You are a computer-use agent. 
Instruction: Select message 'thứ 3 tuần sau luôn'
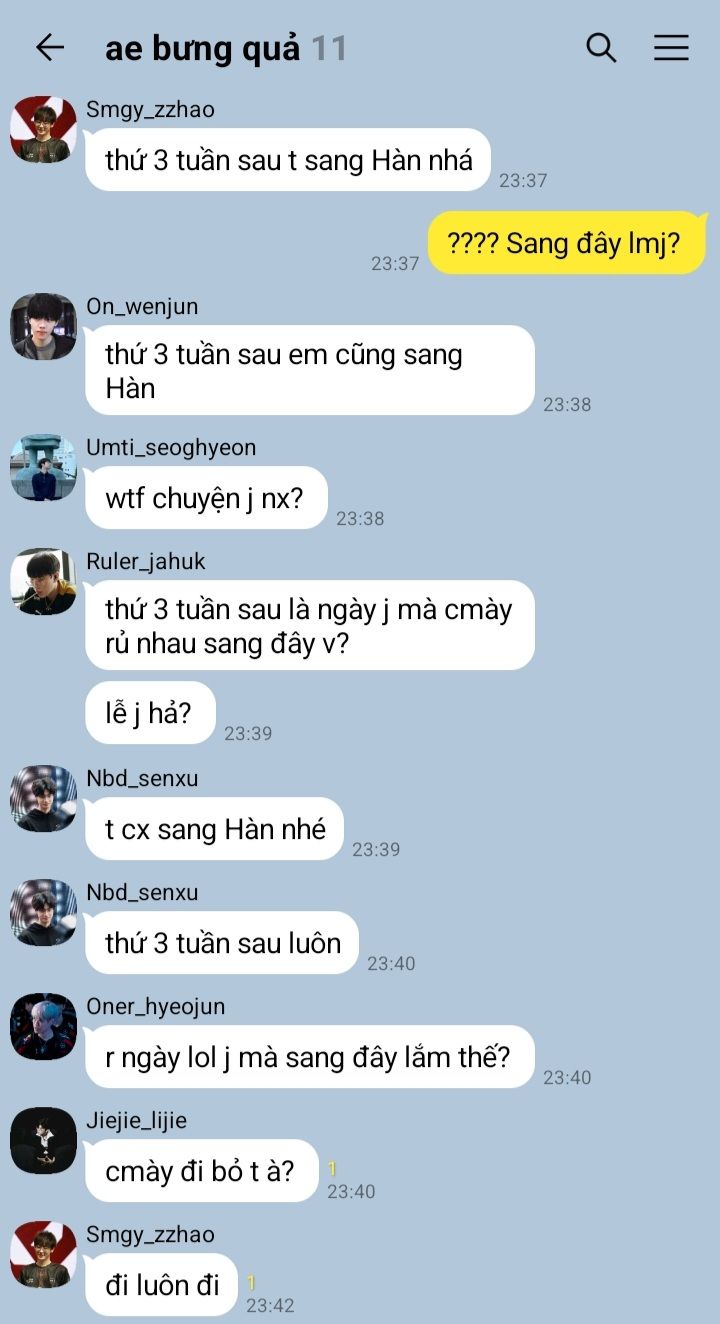(222, 943)
